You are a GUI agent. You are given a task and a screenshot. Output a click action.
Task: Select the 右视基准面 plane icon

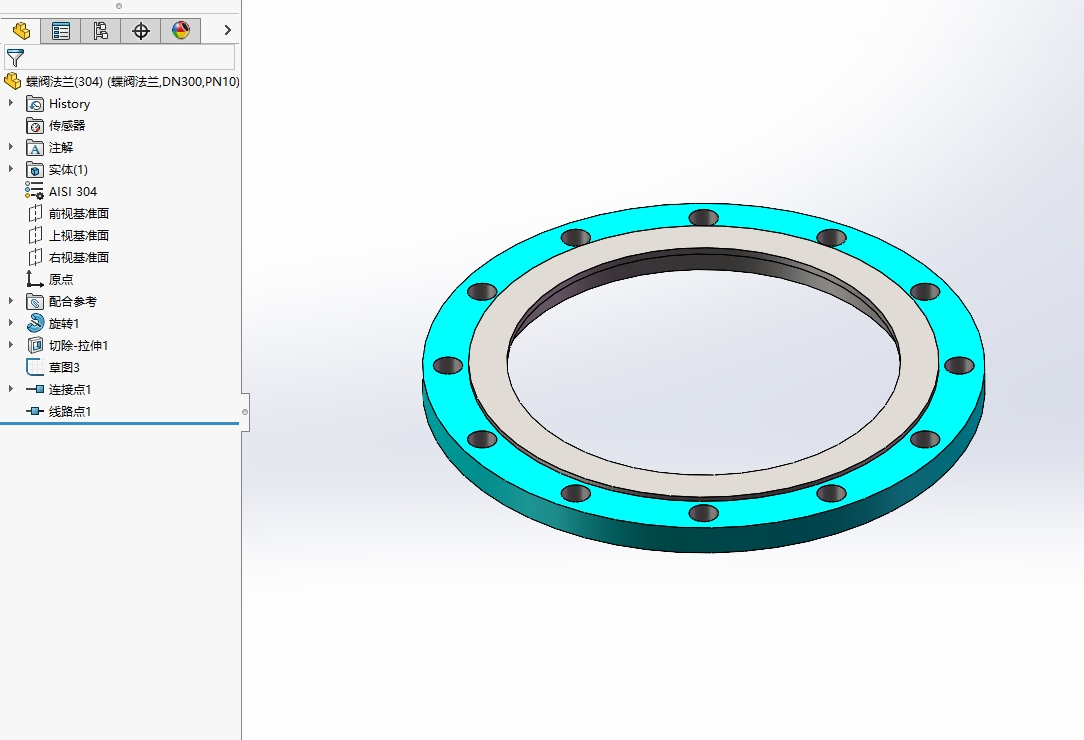[35, 258]
